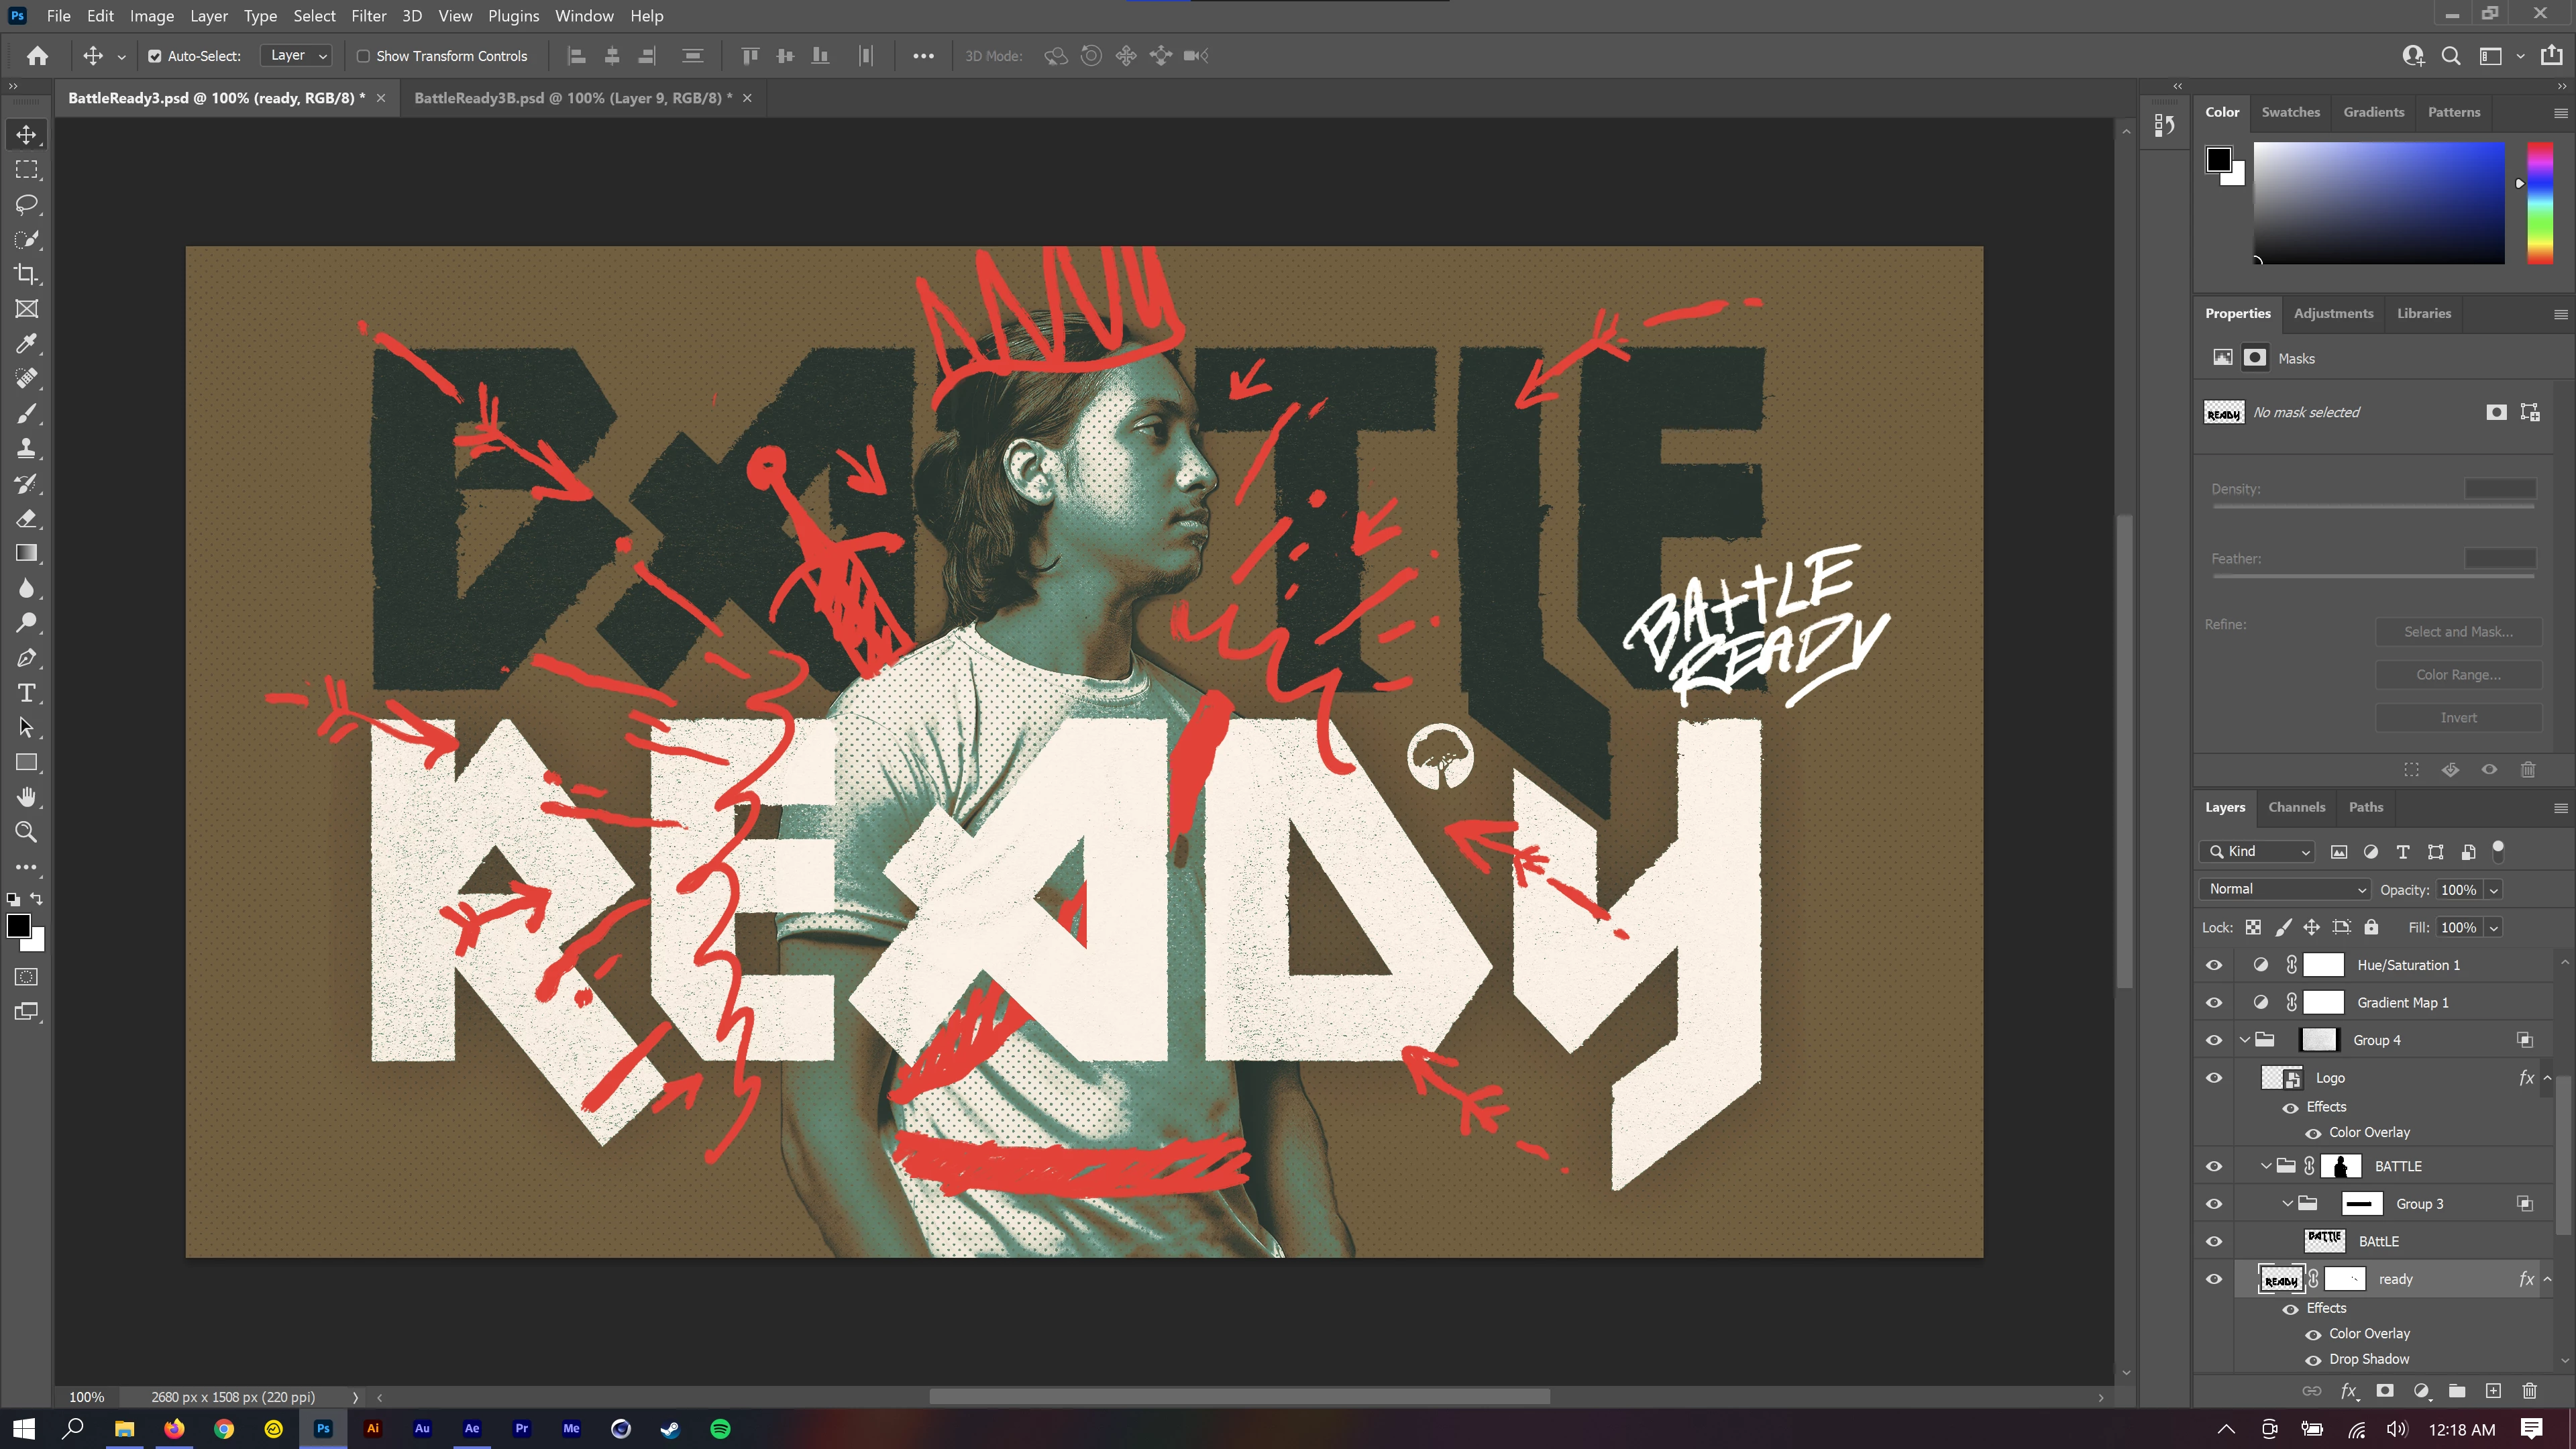Image resolution: width=2576 pixels, height=1449 pixels.
Task: Open the layer blend mode Normal dropdown
Action: [2285, 889]
